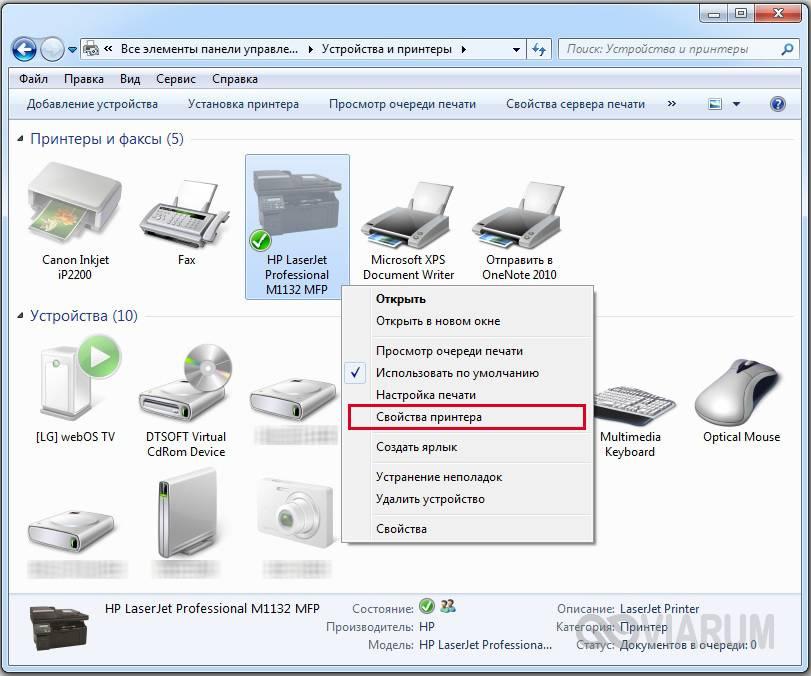This screenshot has height=676, width=811.
Task: Close the Устройства и принтеры window
Action: point(778,14)
